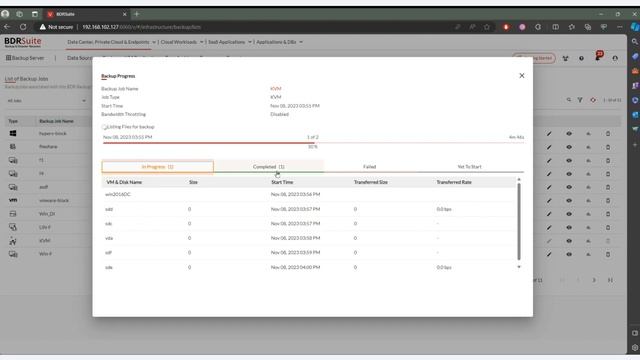Delete the Win-F backup job
This screenshot has height=360, width=640.
coord(608,254)
